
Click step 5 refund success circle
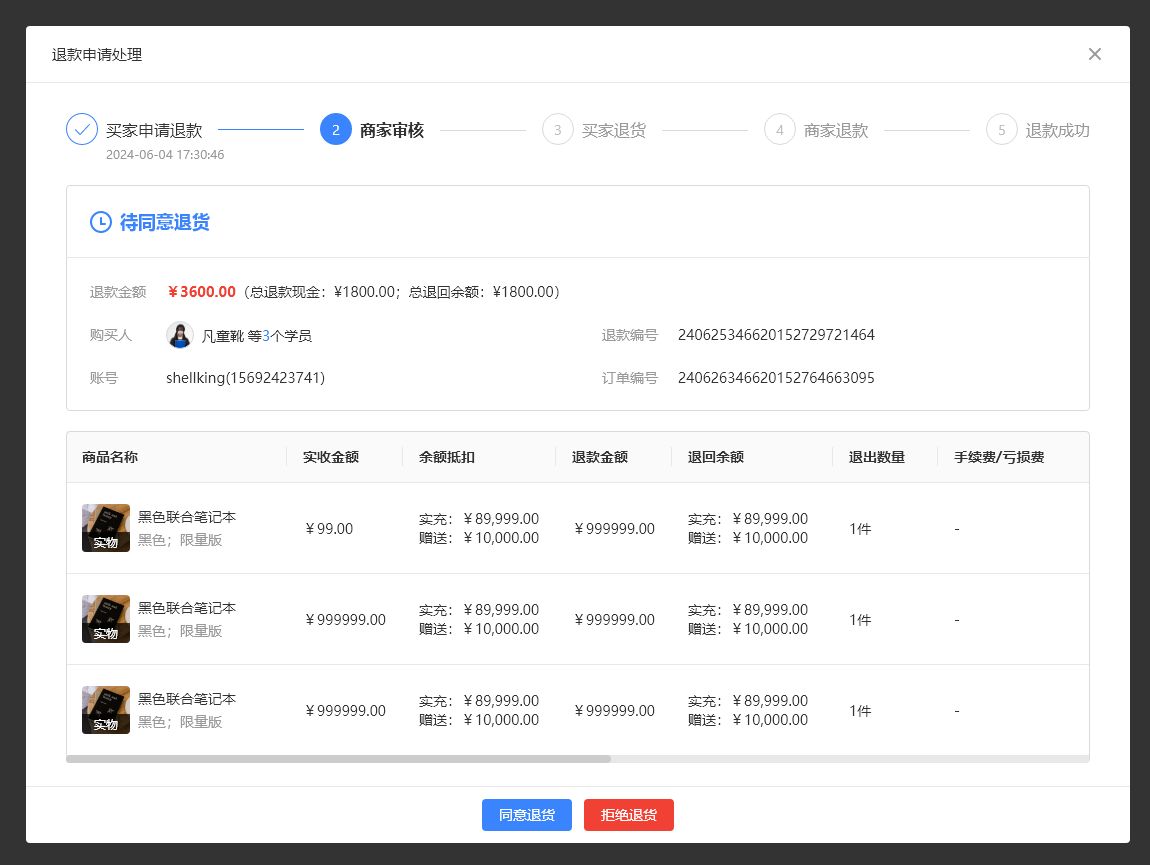click(x=1002, y=130)
